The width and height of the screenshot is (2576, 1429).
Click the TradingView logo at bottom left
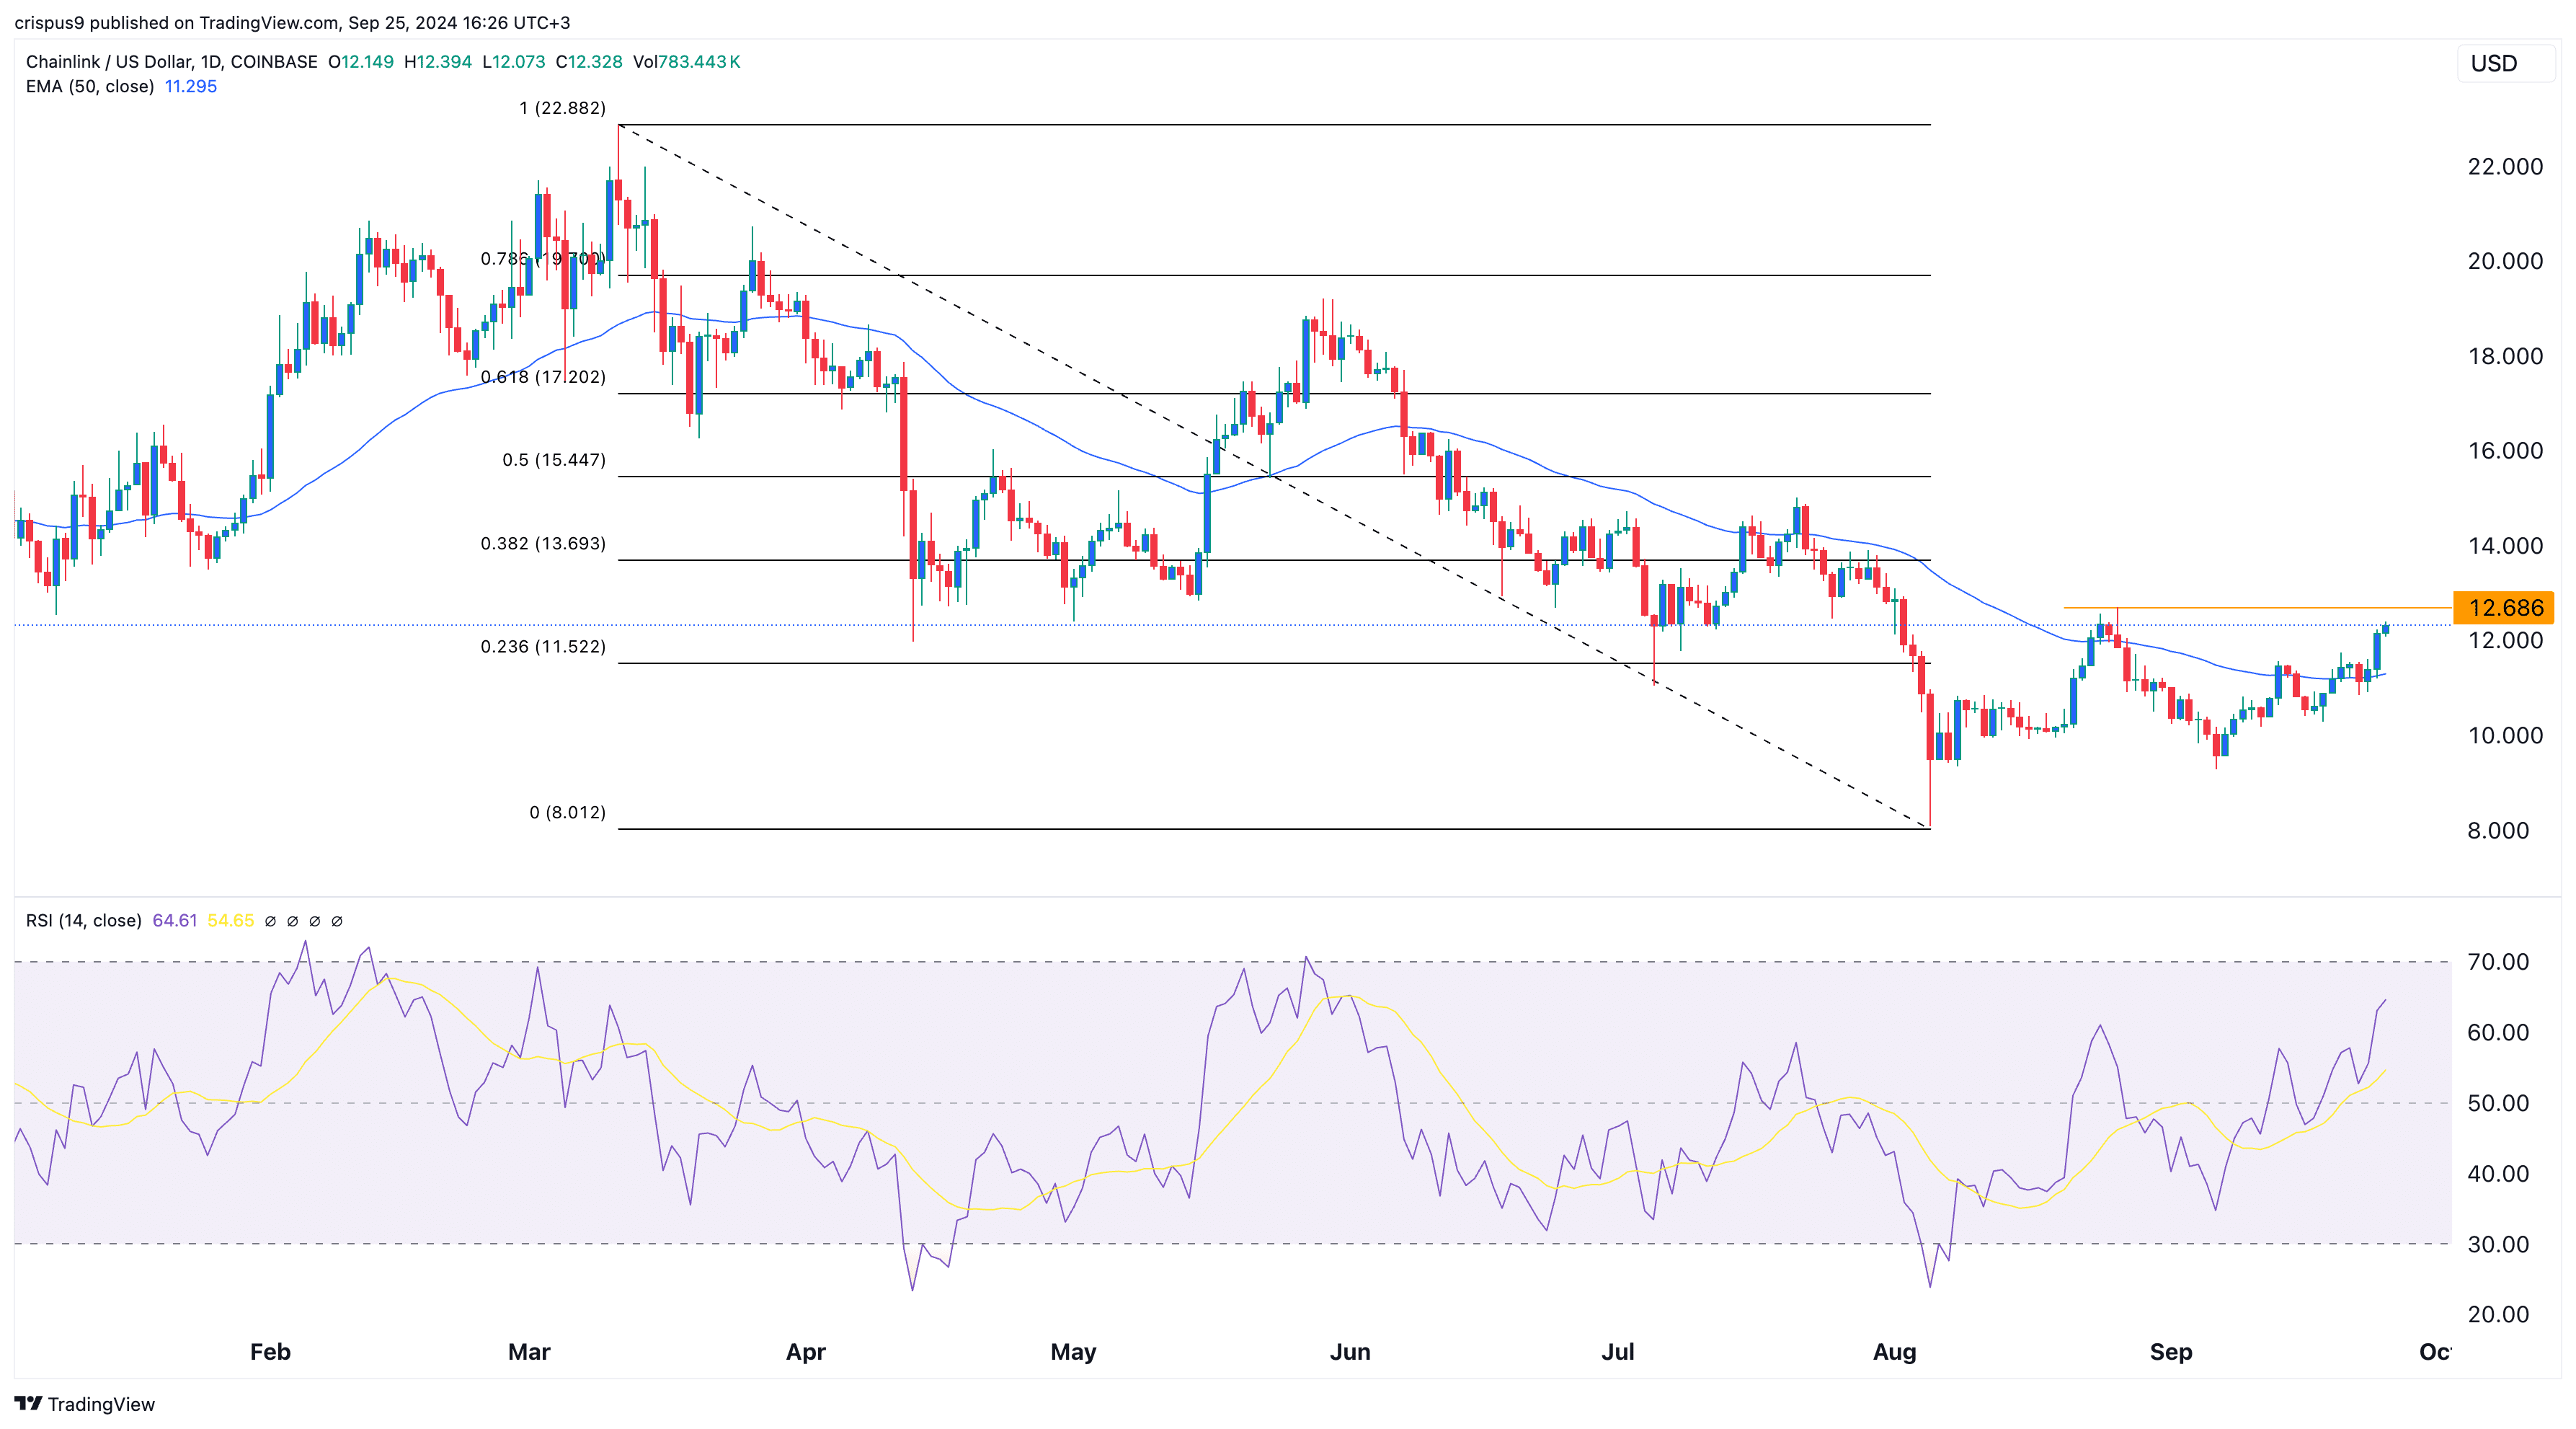tap(85, 1404)
